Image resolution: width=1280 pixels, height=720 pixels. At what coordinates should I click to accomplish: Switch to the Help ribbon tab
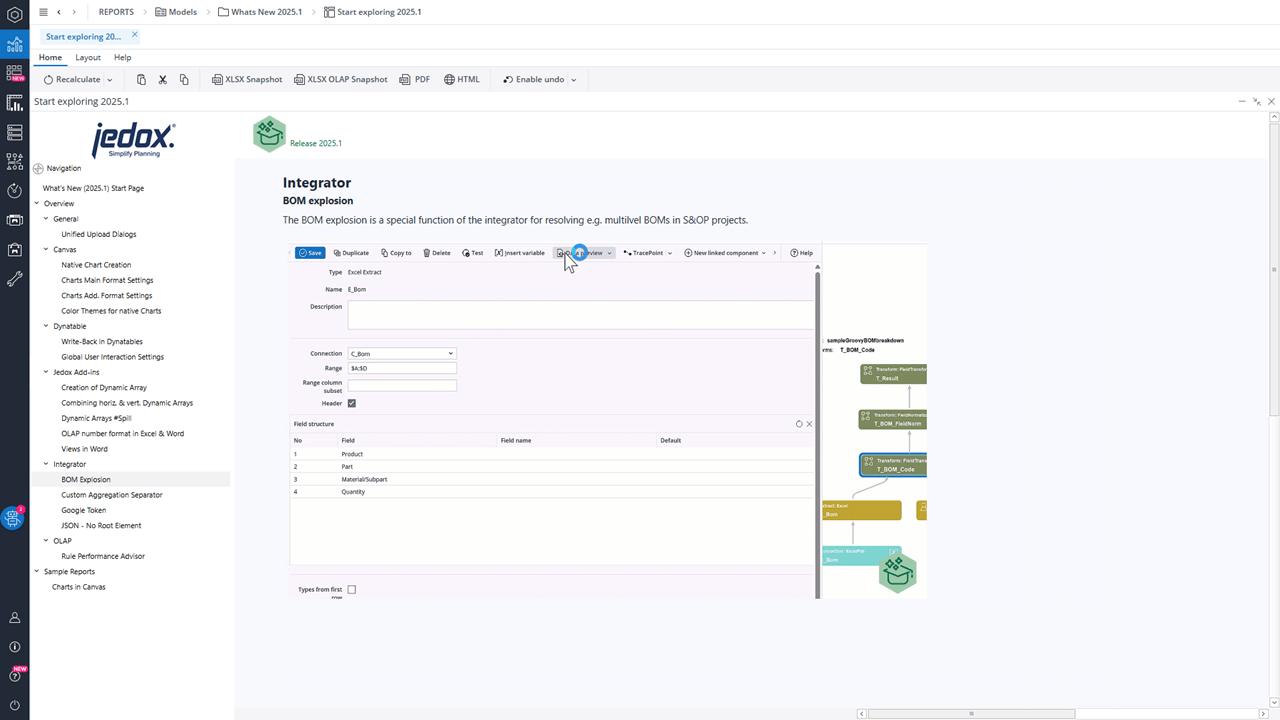[122, 58]
